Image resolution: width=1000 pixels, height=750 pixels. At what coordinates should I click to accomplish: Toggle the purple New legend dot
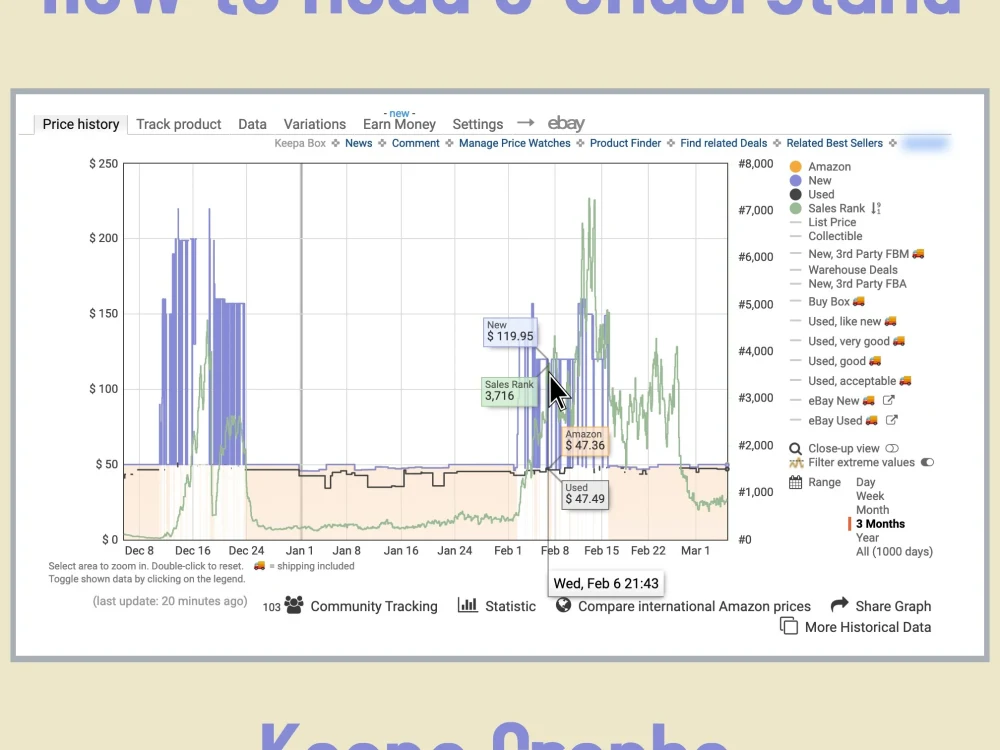[x=795, y=180]
